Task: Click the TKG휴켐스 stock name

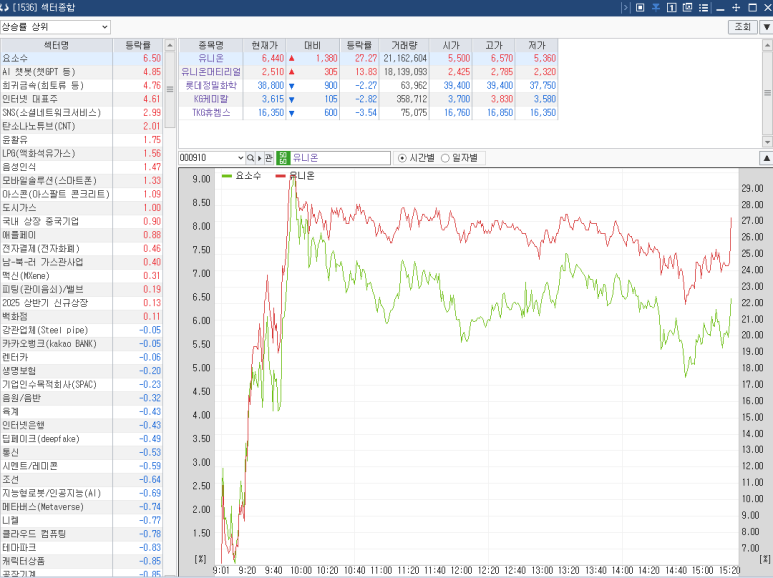Action: [211, 113]
